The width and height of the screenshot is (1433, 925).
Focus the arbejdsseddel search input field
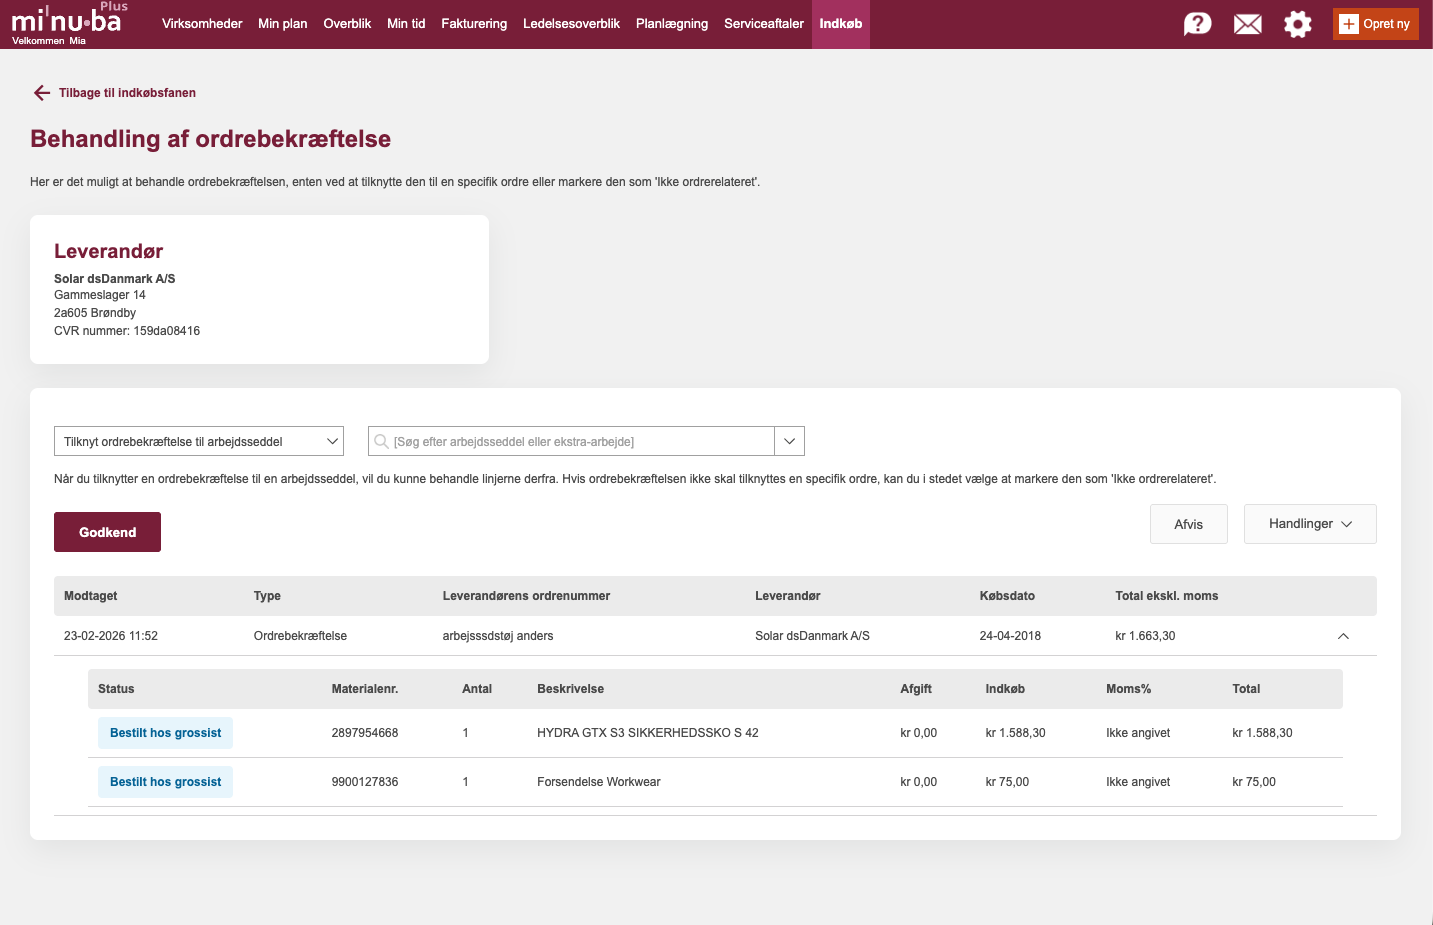(580, 441)
